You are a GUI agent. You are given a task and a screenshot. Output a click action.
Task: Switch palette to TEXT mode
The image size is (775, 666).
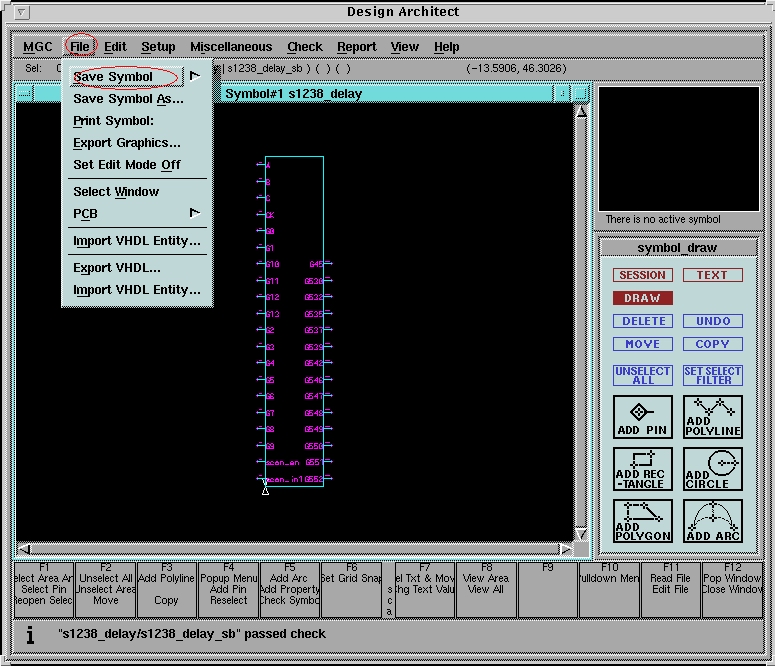tap(712, 275)
